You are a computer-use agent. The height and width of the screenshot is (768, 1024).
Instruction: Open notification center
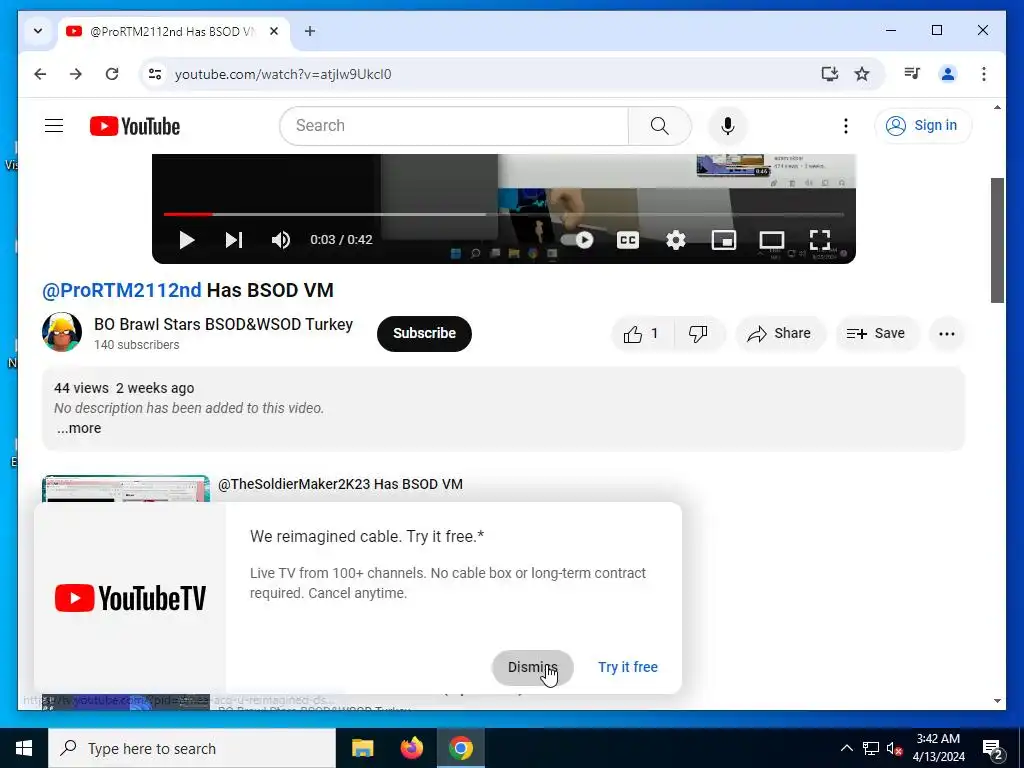pyautogui.click(x=992, y=749)
